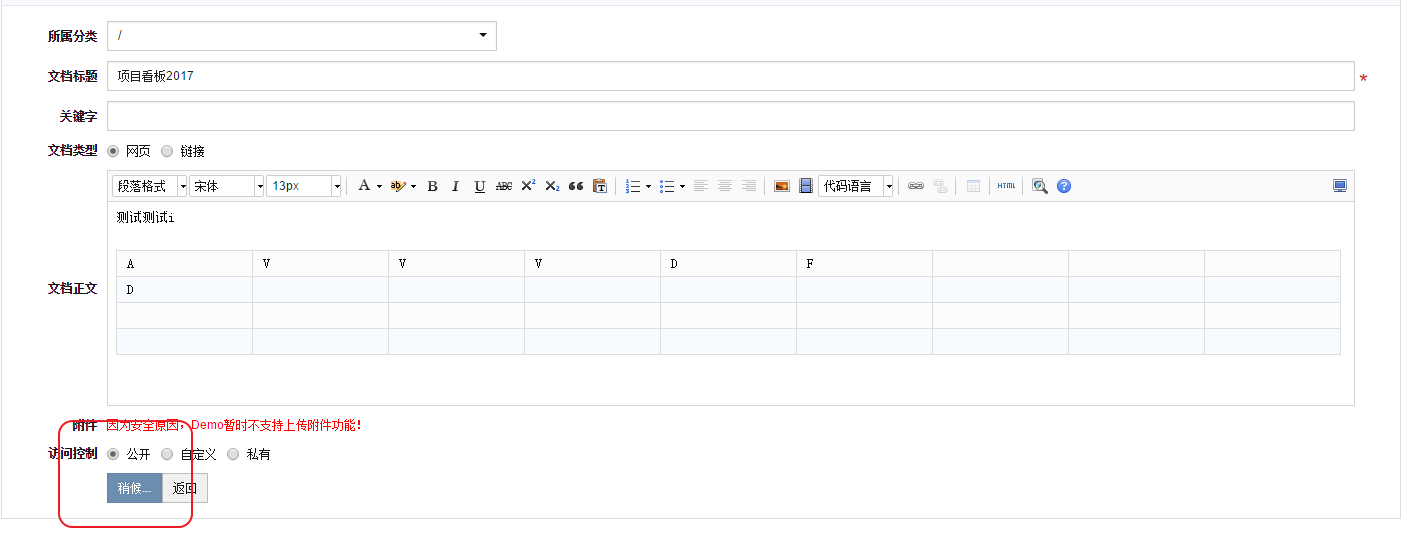Click the 稍候... submit button
The image size is (1420, 549).
134,488
